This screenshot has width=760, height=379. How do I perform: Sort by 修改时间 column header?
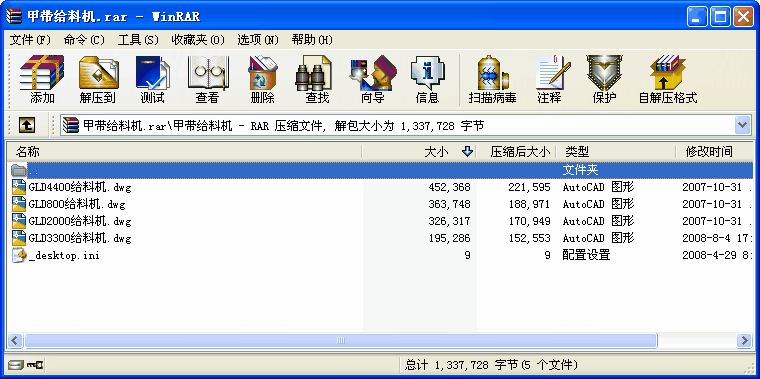click(714, 152)
